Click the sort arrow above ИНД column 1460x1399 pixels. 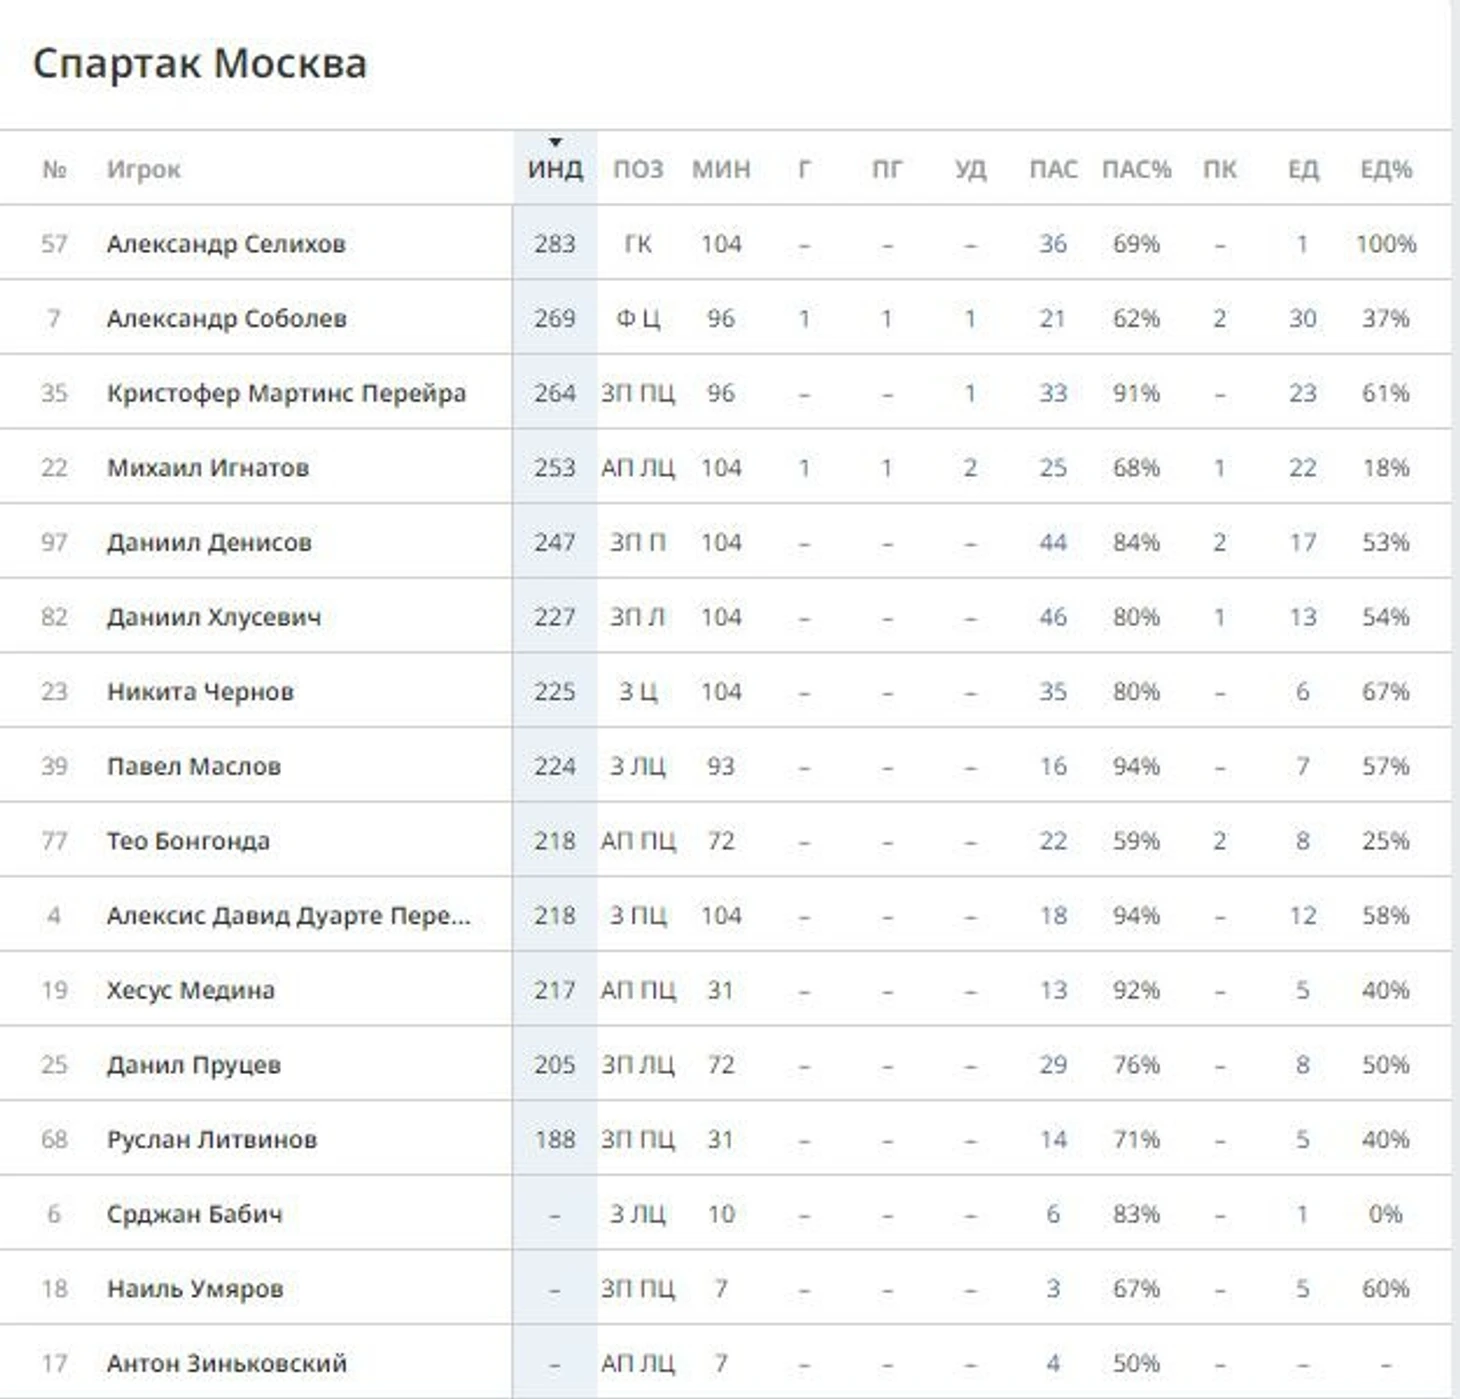click(555, 143)
